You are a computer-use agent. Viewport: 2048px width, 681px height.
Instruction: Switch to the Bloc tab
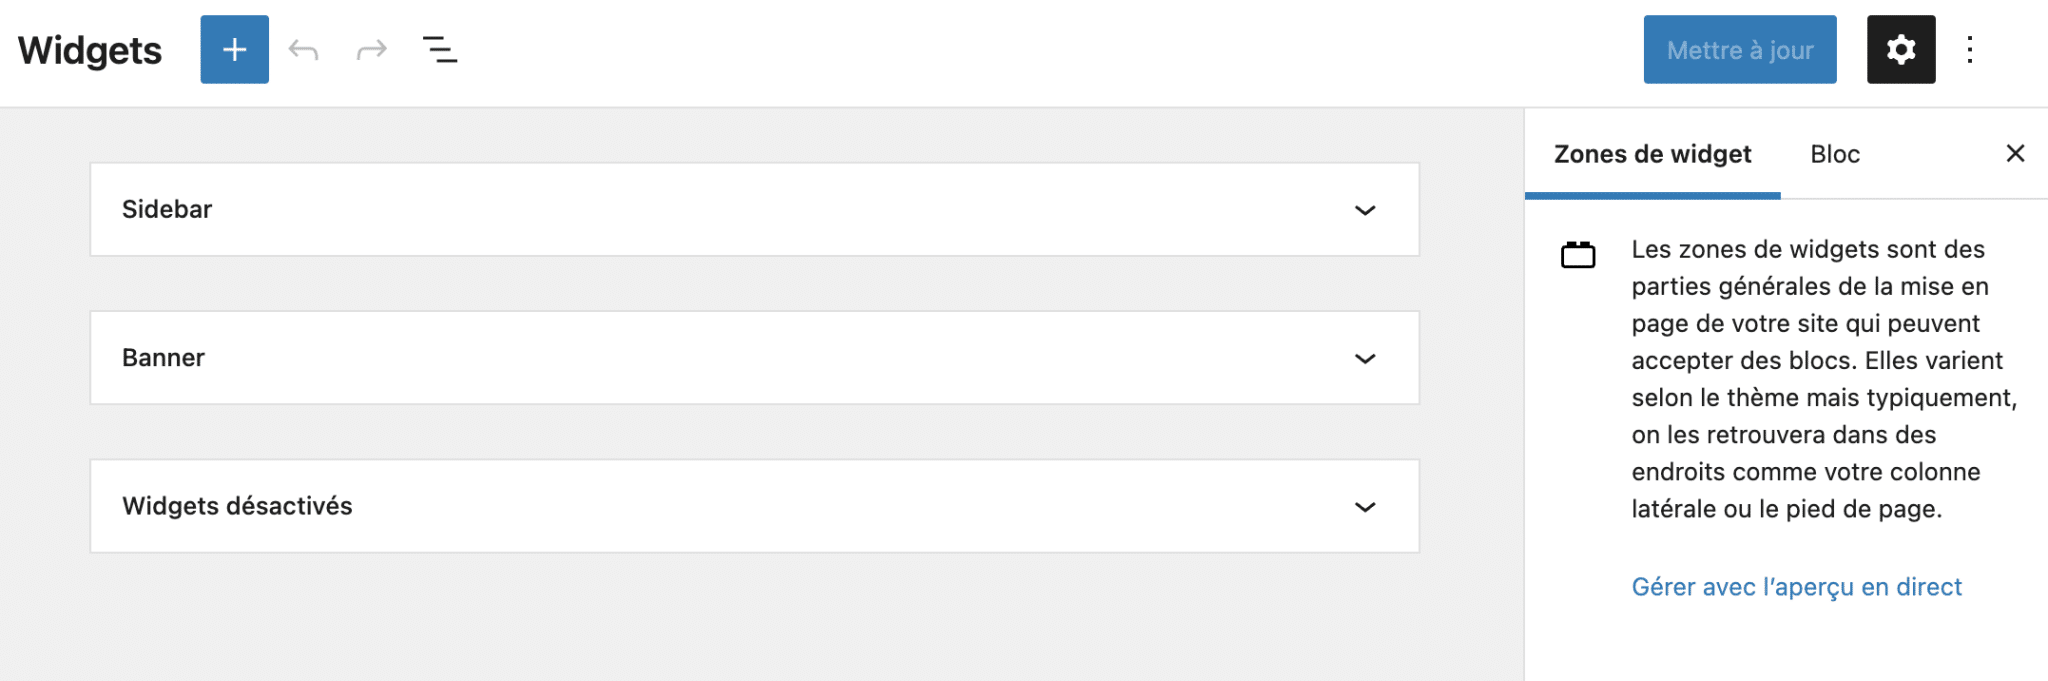tap(1834, 153)
